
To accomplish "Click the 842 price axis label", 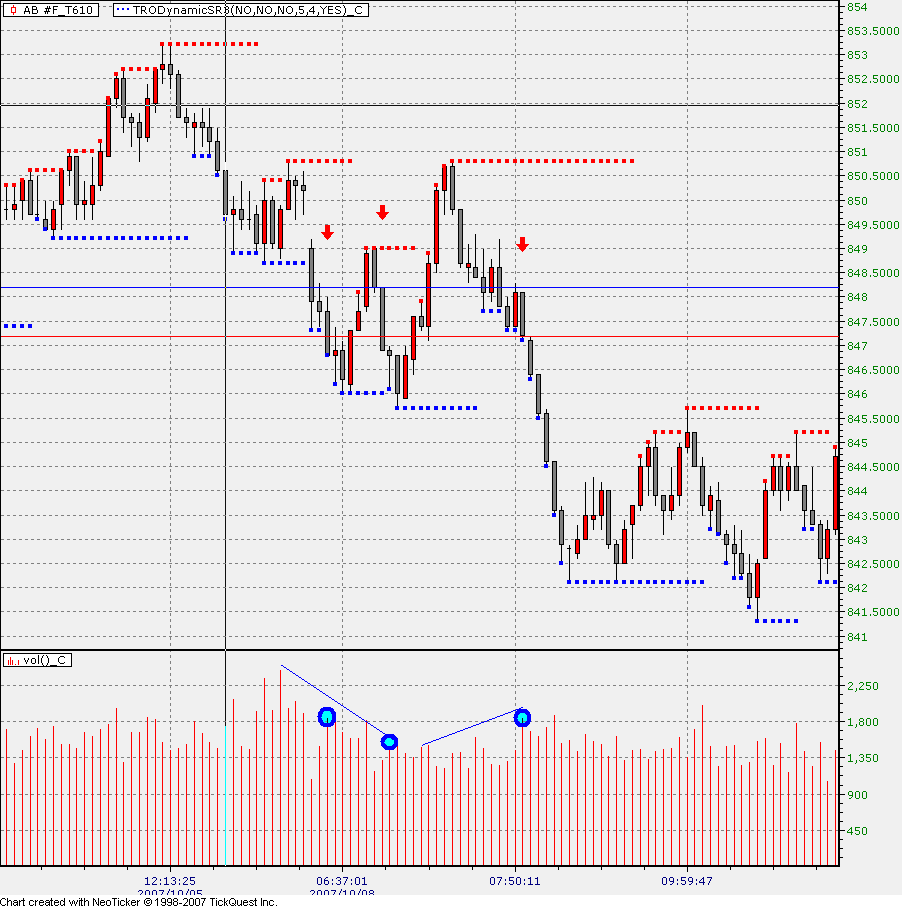I will [x=857, y=587].
